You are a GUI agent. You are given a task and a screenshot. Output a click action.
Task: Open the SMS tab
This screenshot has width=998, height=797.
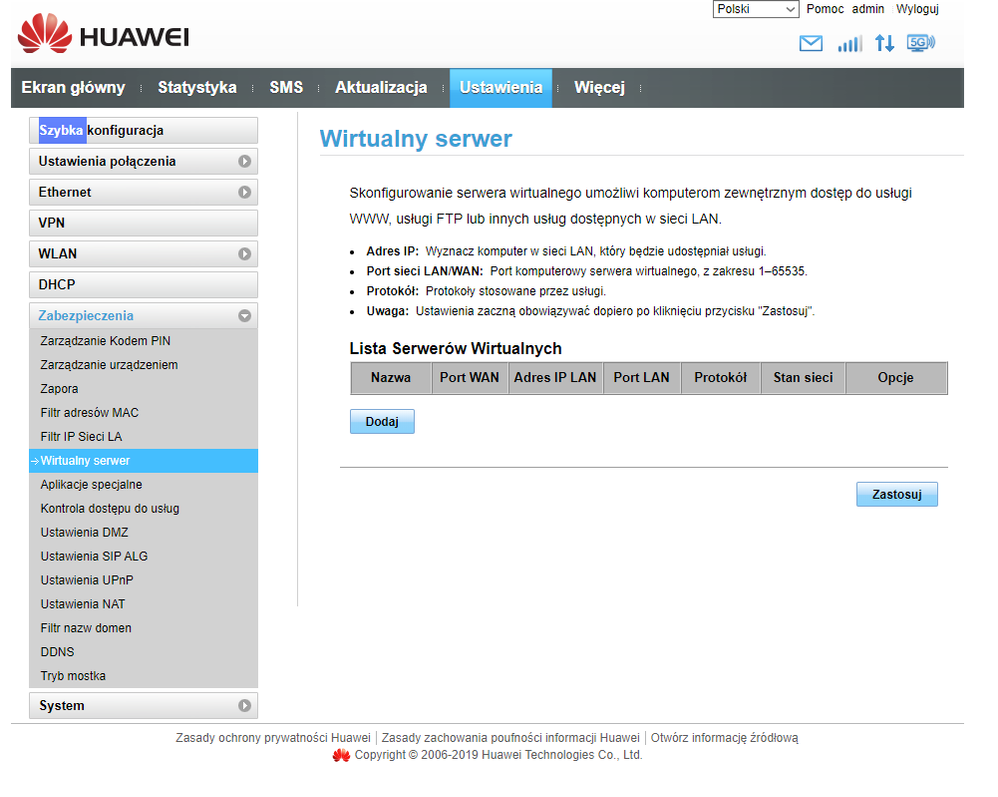click(286, 87)
